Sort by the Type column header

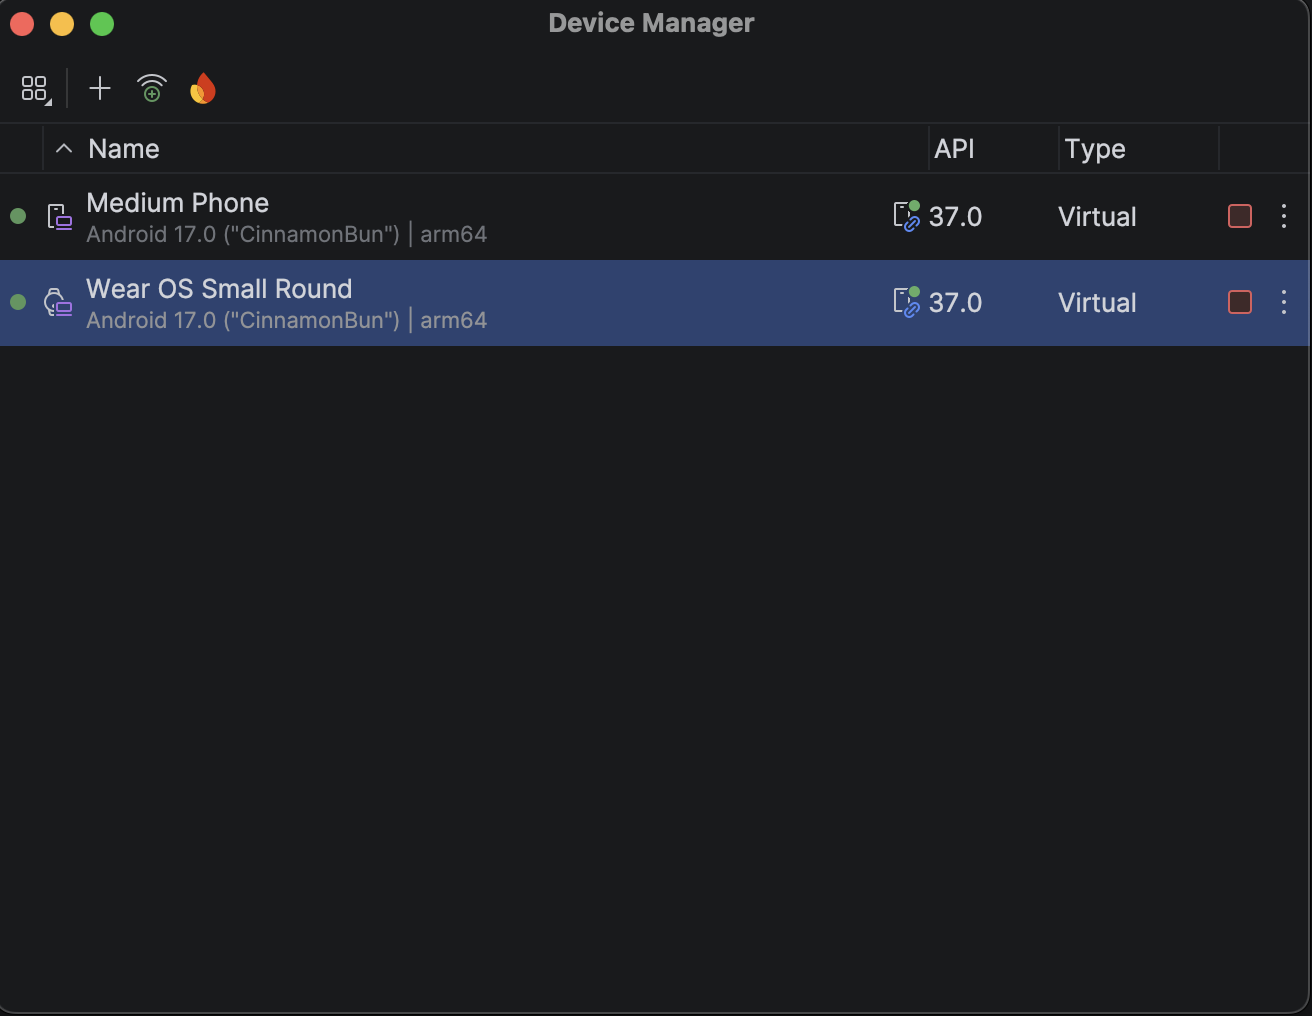[x=1095, y=149]
